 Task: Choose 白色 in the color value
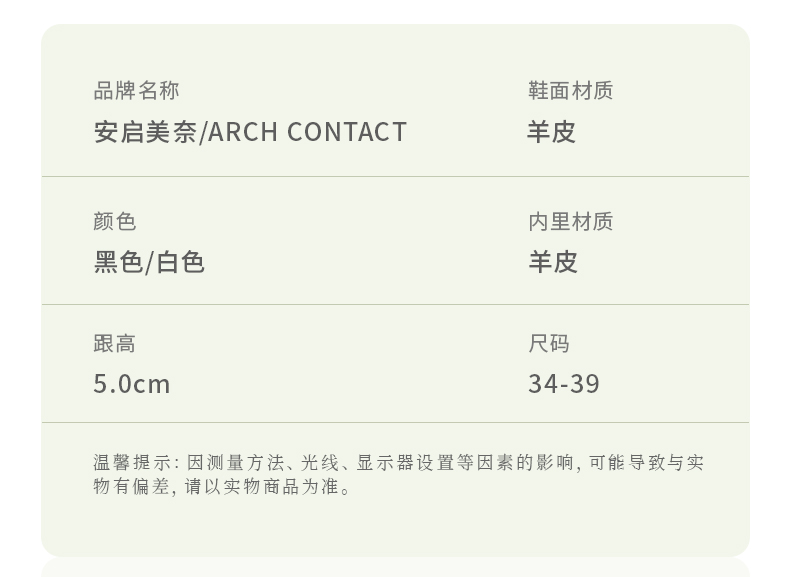pos(181,262)
